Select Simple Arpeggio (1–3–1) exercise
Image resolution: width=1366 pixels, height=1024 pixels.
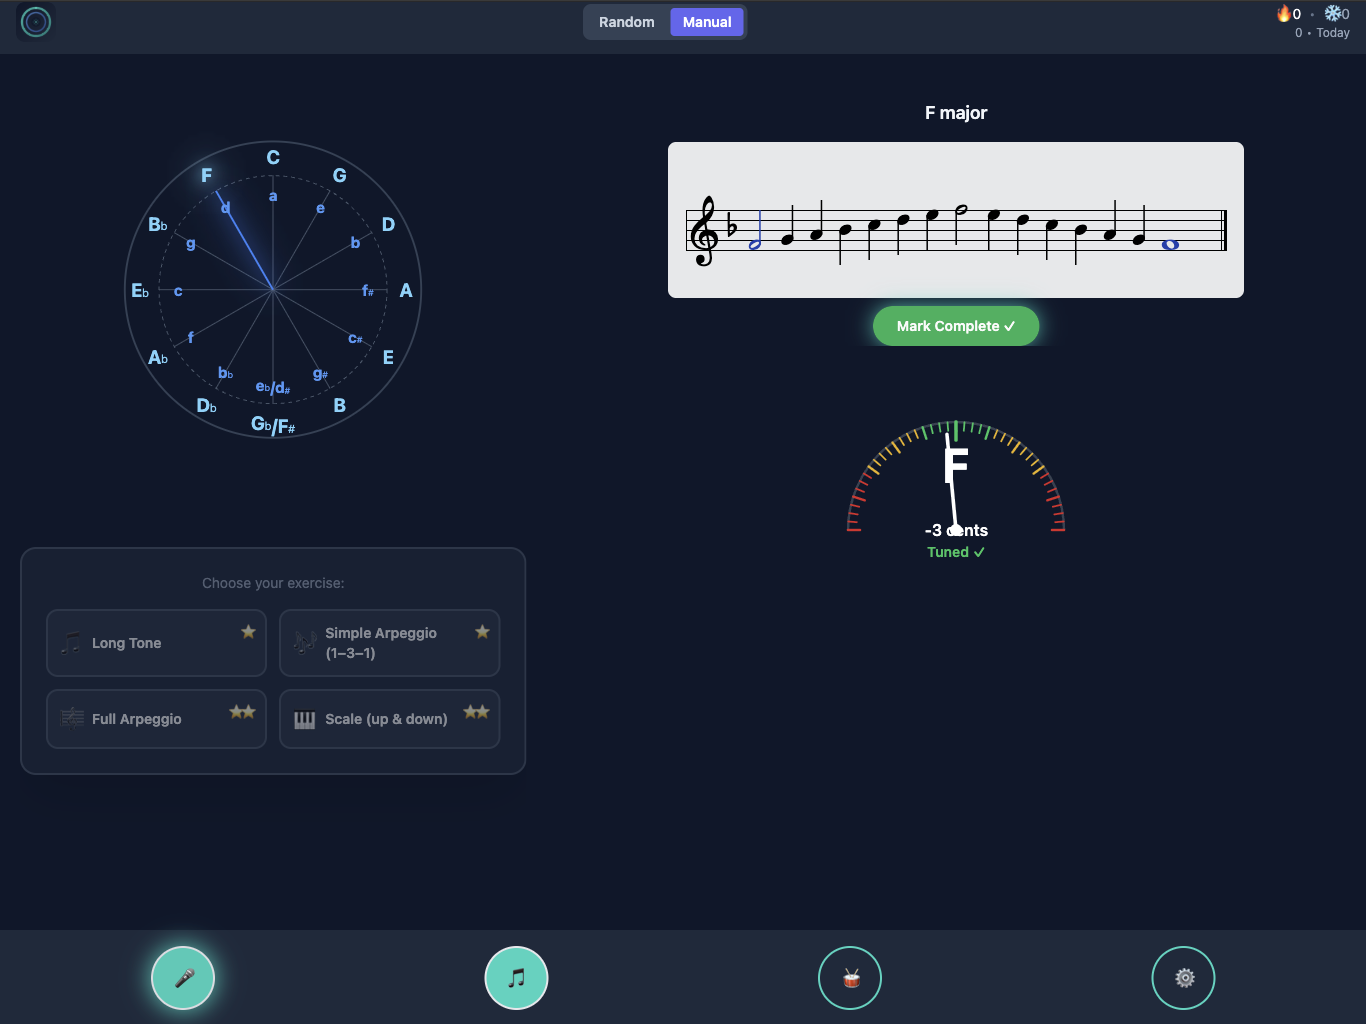(x=389, y=643)
